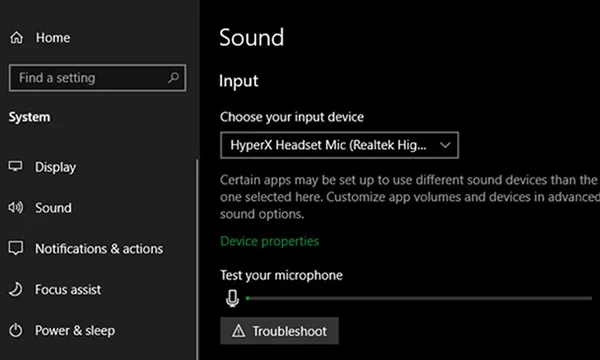
Task: Click the Troubleshoot button
Action: click(x=279, y=331)
